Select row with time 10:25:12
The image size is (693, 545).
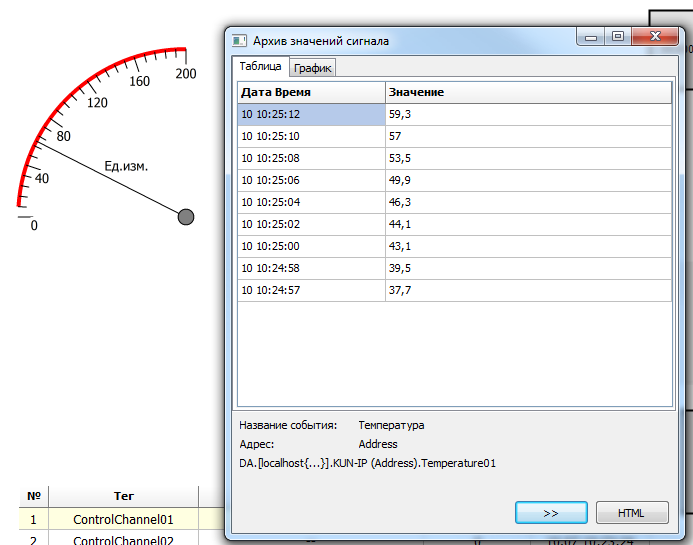[311, 115]
